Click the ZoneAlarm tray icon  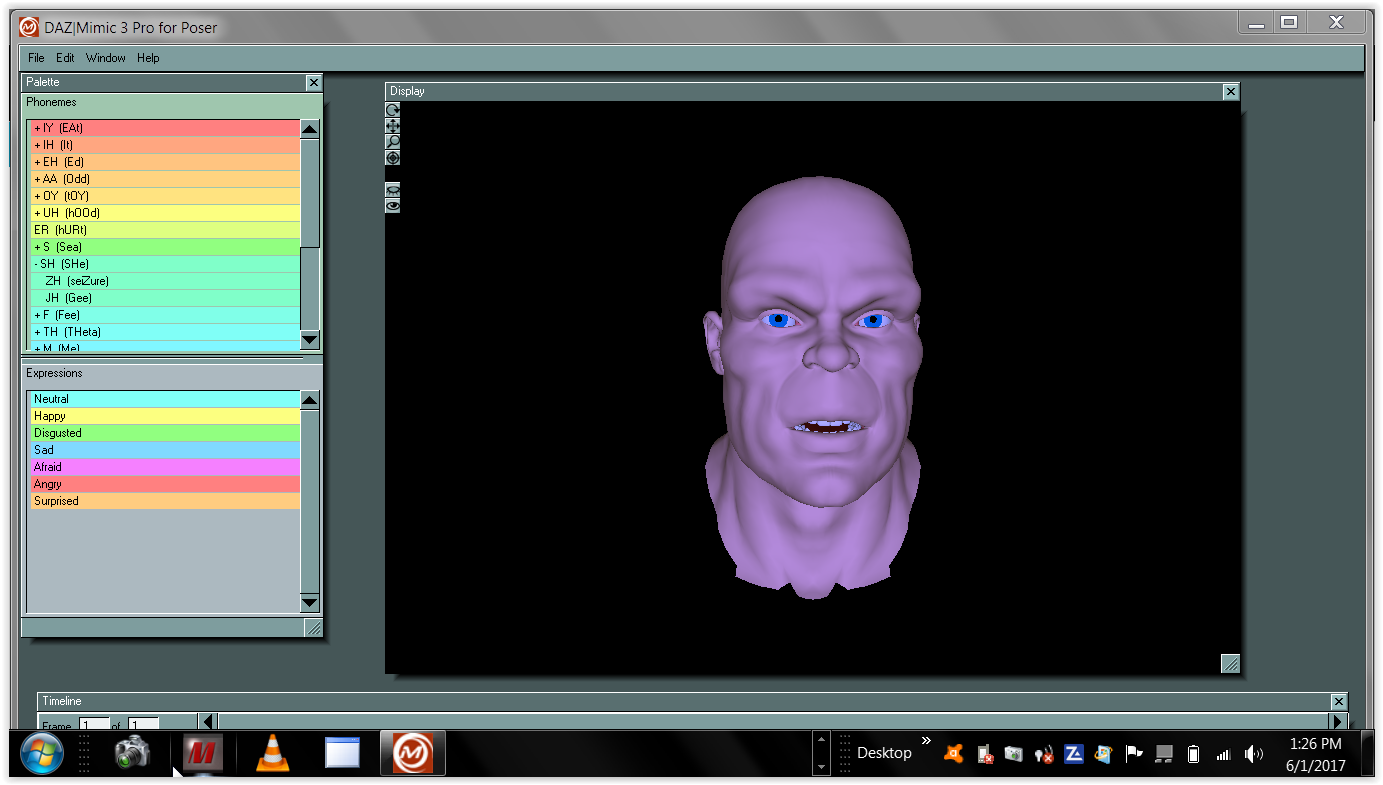[1074, 754]
